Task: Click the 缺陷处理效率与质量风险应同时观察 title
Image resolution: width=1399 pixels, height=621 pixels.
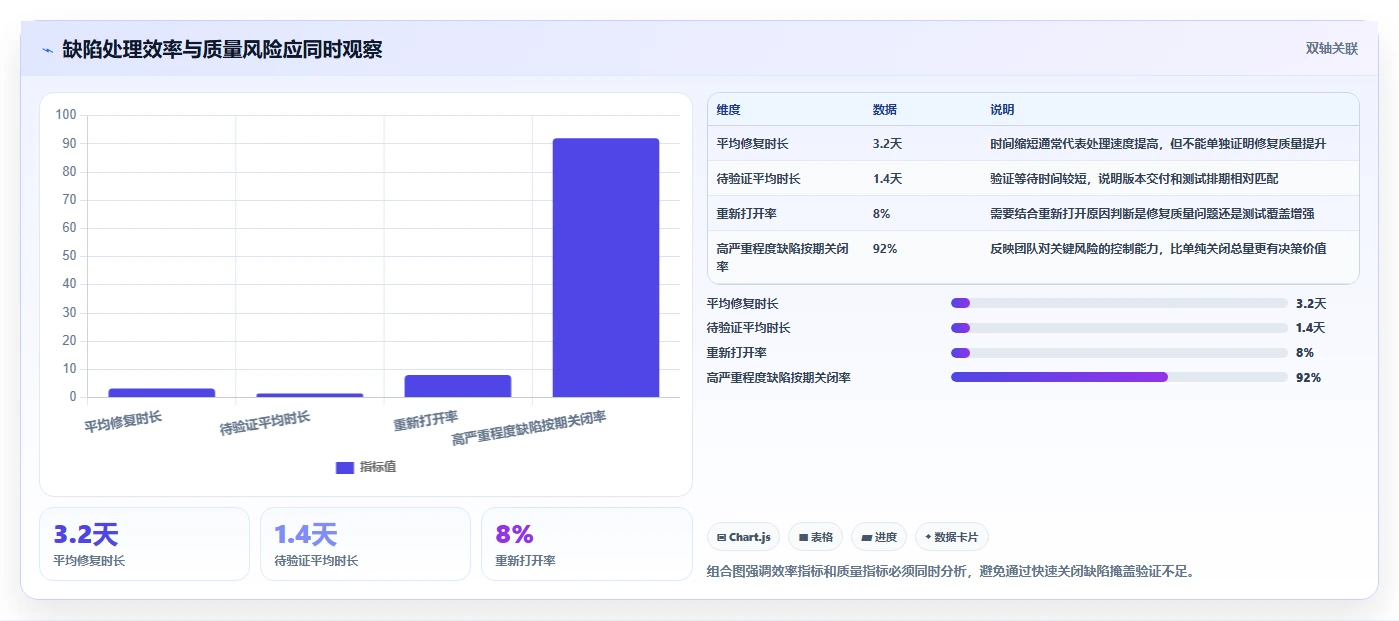Action: click(x=222, y=50)
